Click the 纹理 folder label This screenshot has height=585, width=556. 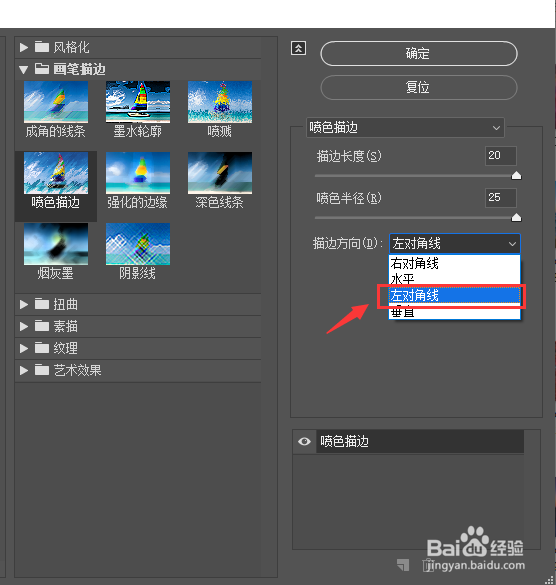(x=66, y=348)
